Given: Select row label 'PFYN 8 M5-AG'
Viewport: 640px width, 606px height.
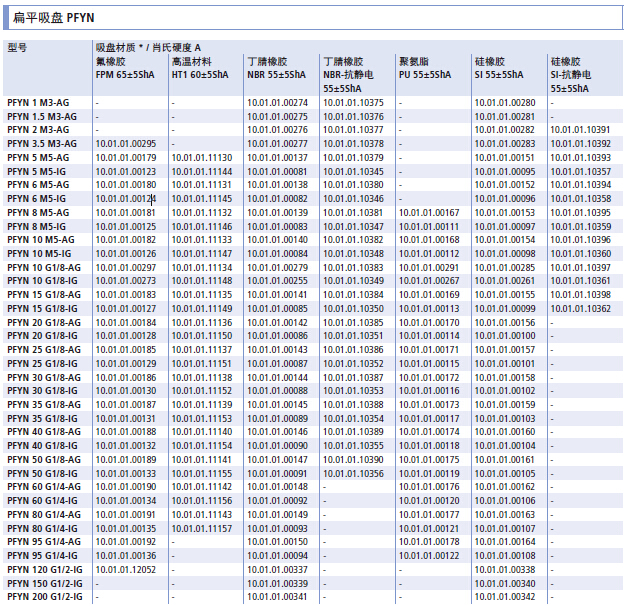Looking at the screenshot, I should (38, 213).
